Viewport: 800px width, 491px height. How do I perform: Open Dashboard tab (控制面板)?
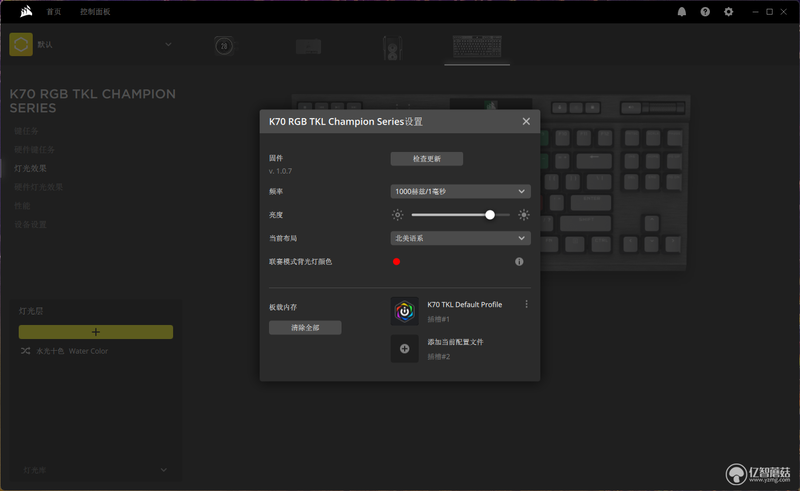tap(95, 12)
